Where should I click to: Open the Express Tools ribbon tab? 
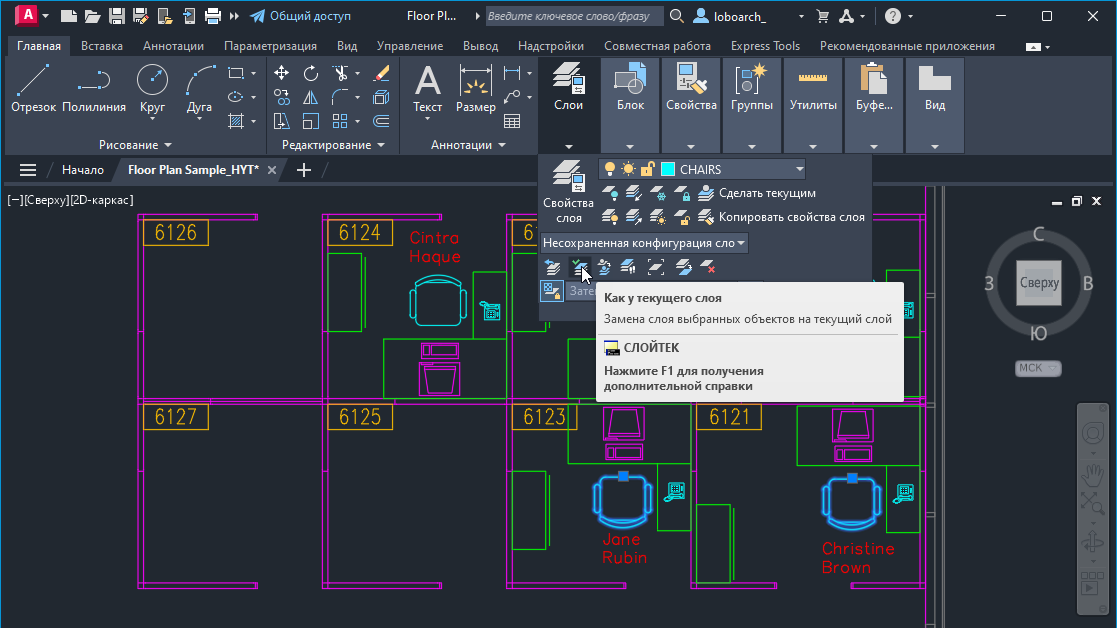point(765,46)
